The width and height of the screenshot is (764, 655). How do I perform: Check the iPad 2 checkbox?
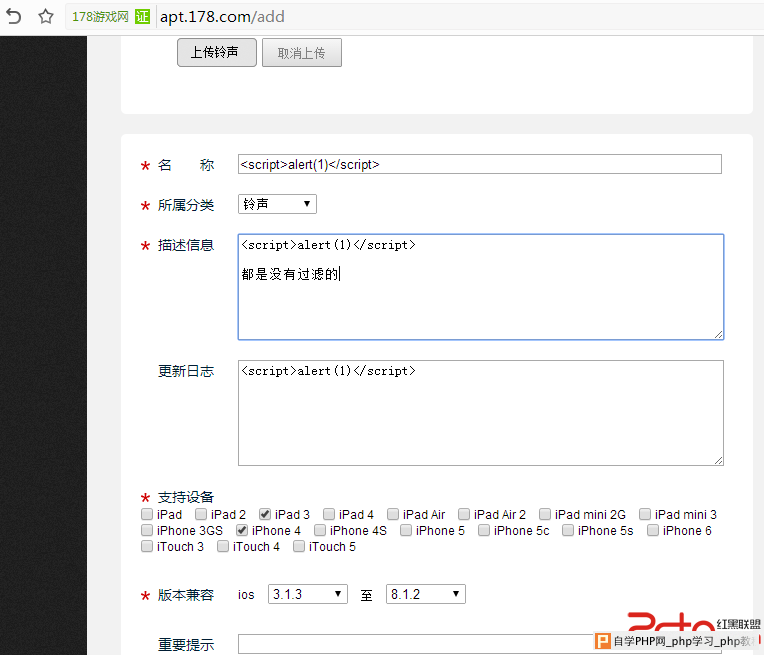point(201,514)
